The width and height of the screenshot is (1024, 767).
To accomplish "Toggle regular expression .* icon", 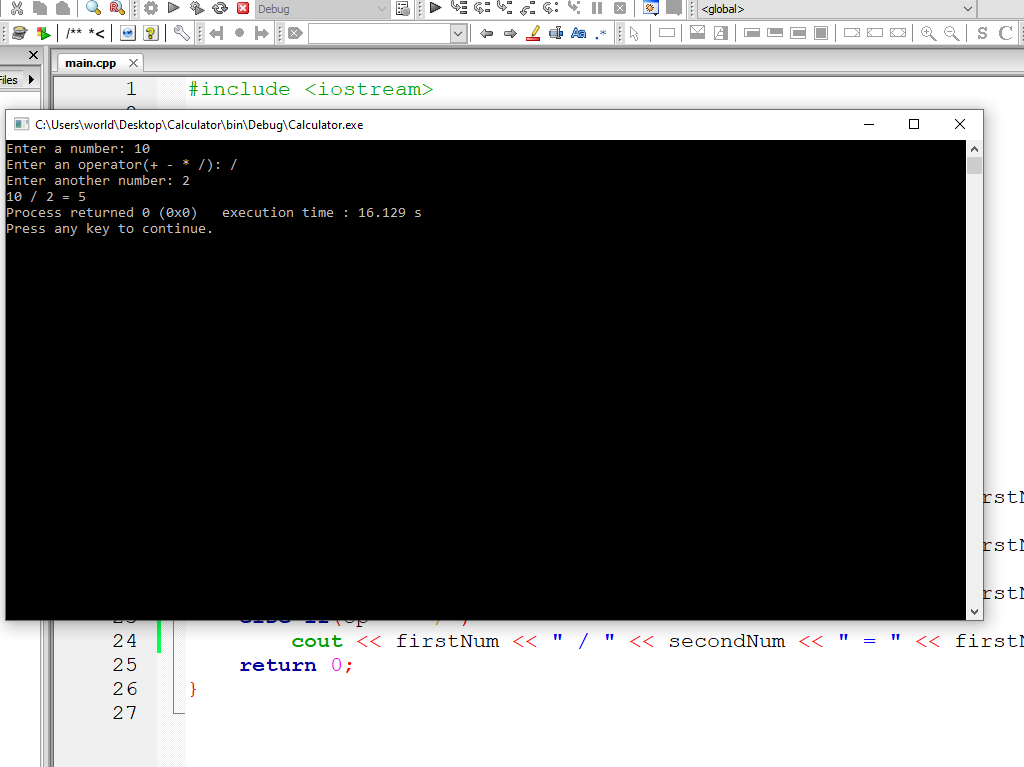I will 601,33.
